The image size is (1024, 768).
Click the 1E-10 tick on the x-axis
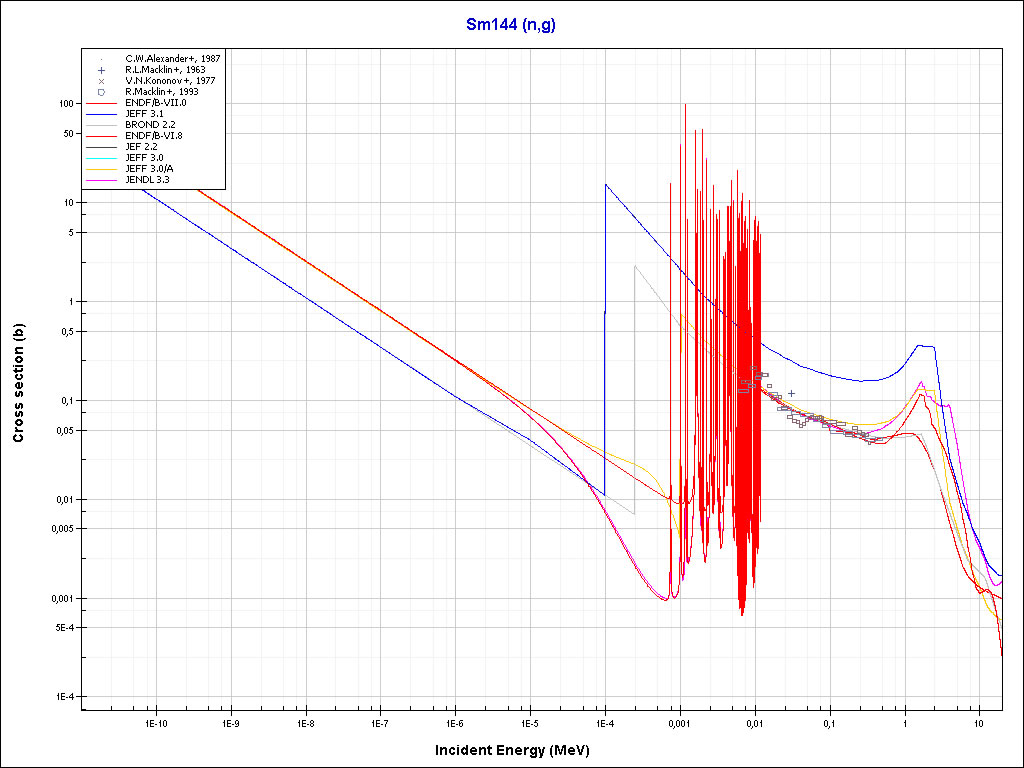(155, 722)
